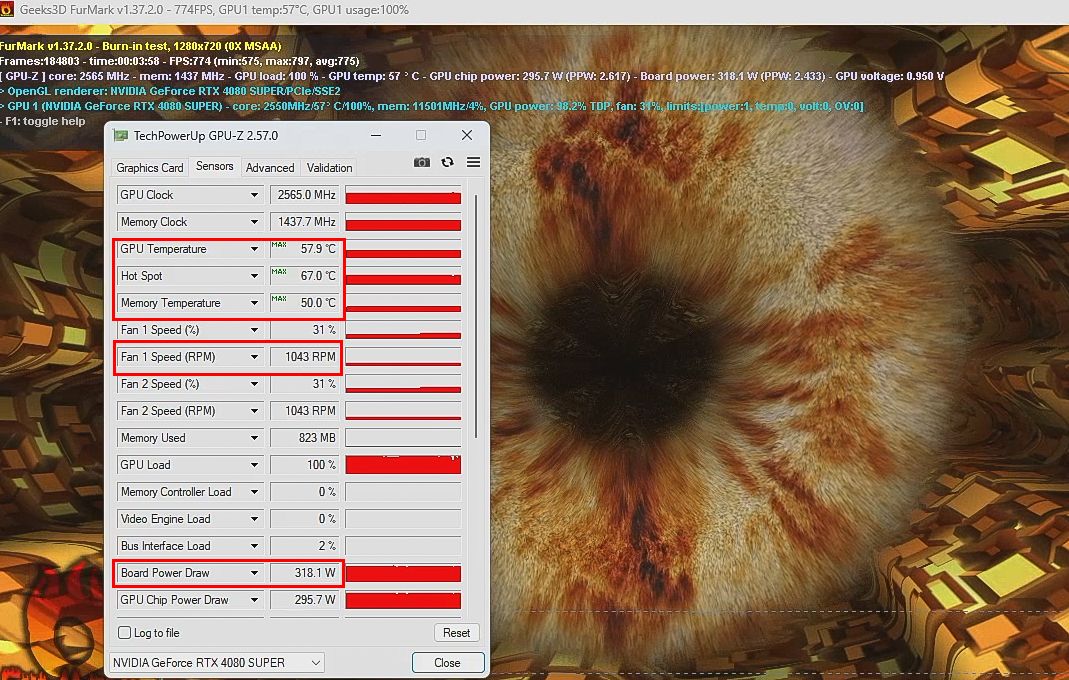The image size is (1069, 680).
Task: Click the Board Power Draw history graph
Action: point(403,573)
